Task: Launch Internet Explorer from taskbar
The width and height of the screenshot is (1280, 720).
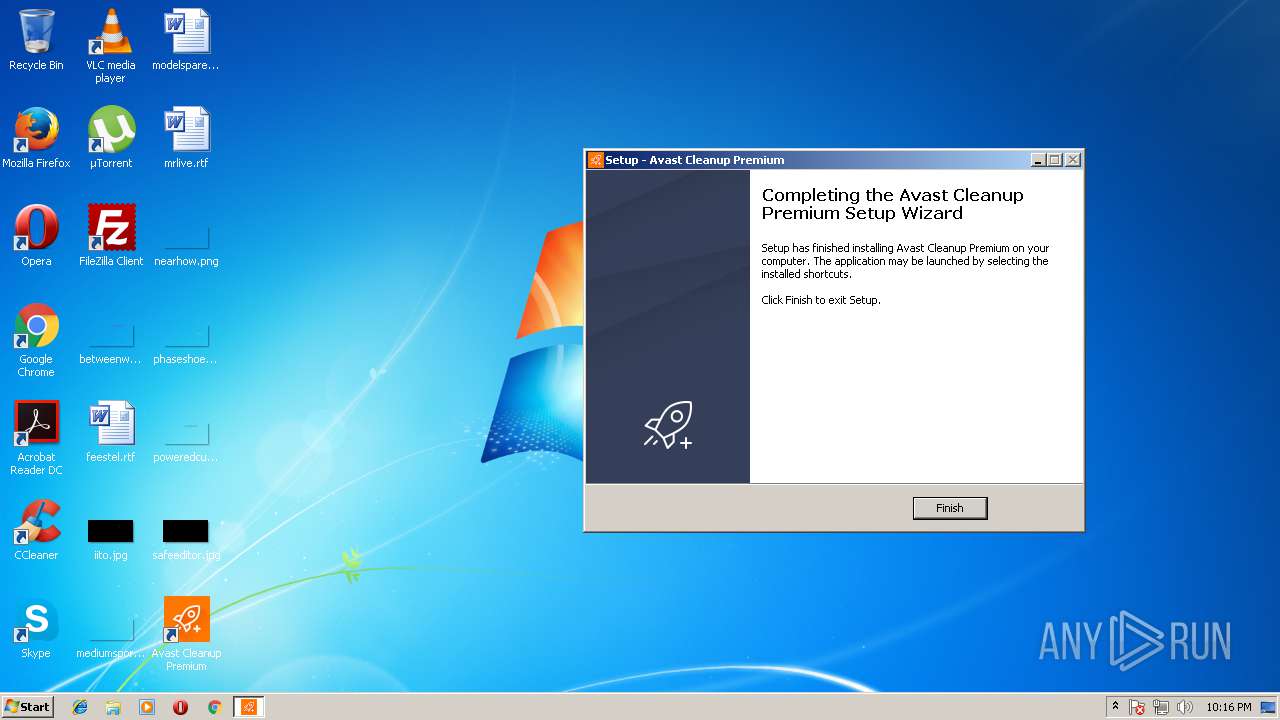Action: (80, 707)
